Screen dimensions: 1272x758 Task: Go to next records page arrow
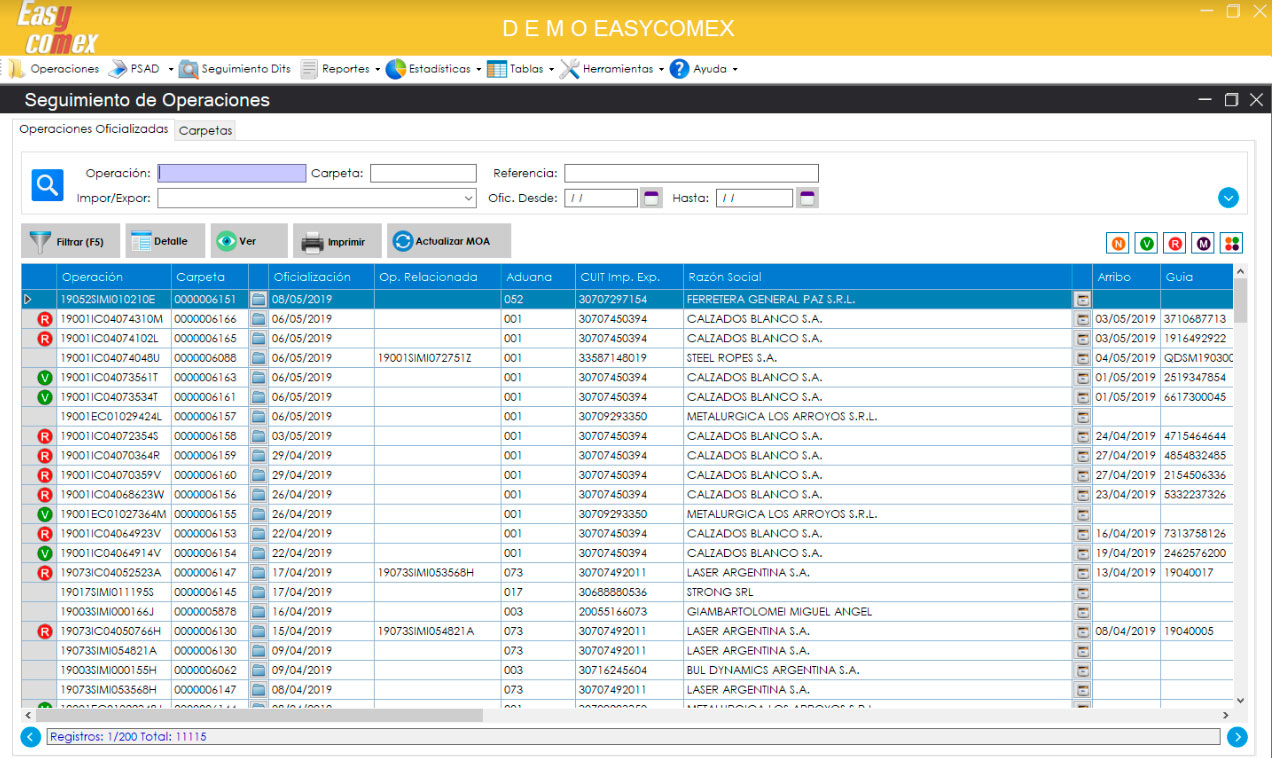tap(1237, 737)
